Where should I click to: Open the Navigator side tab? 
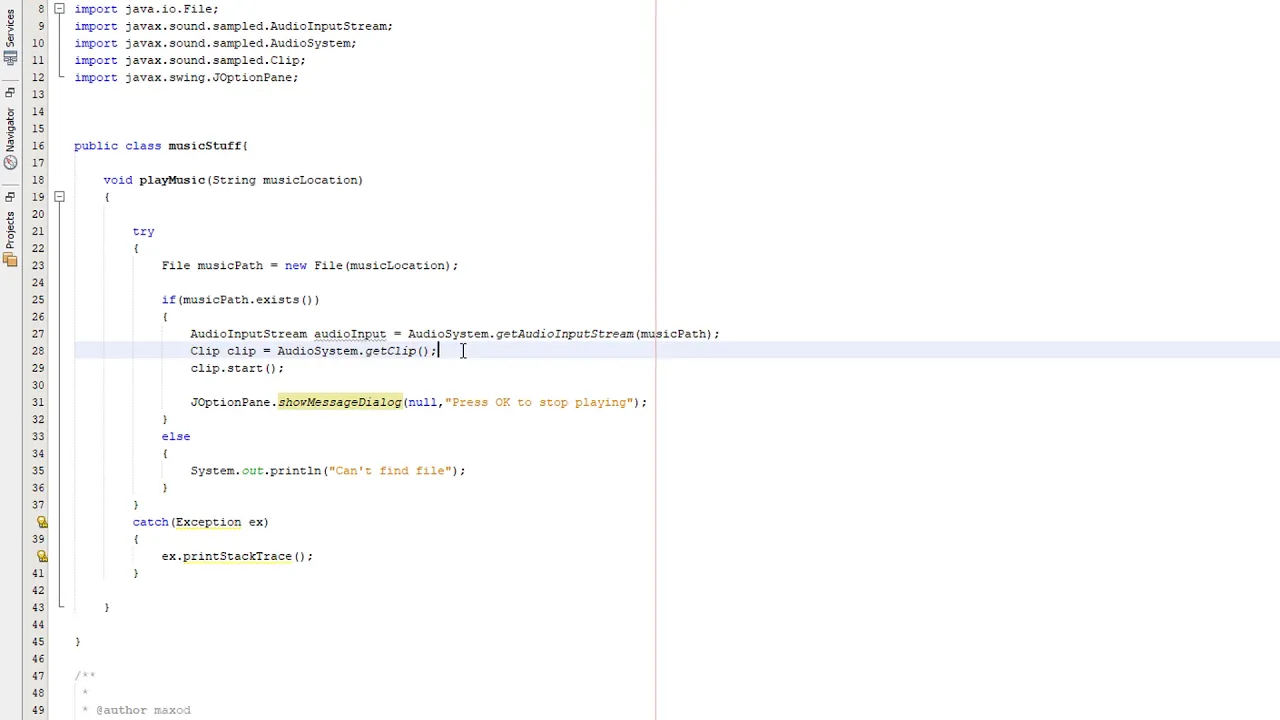9,128
